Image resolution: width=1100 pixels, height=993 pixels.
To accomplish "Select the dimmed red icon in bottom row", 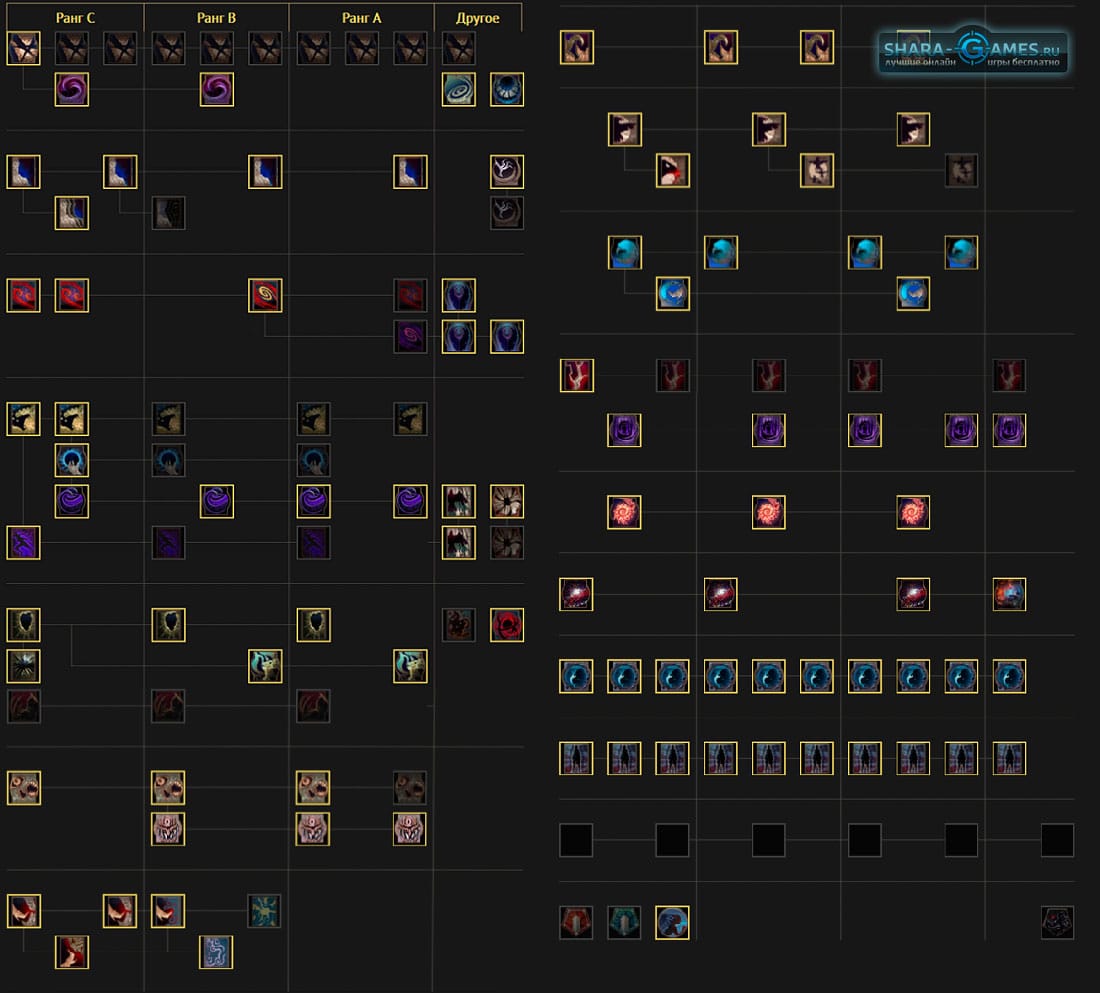I will click(577, 923).
